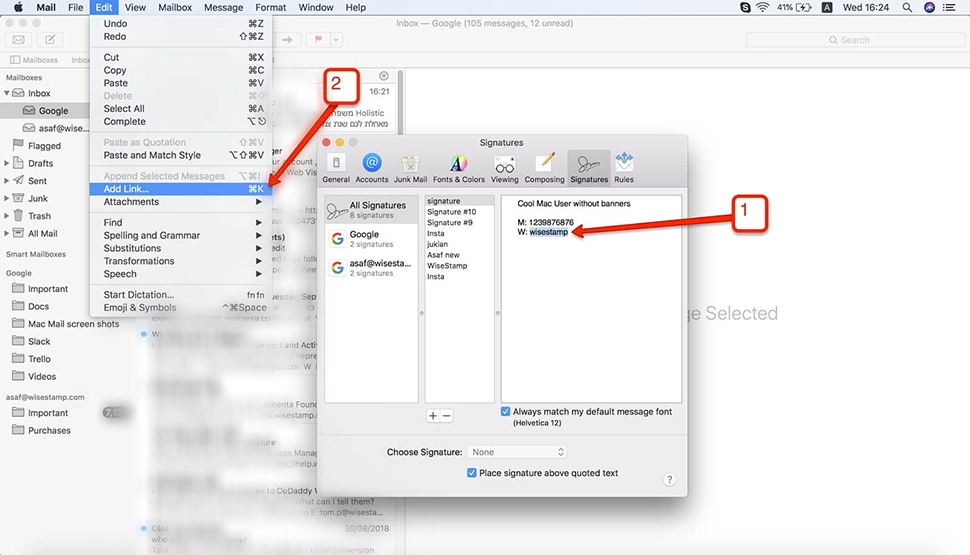
Task: Click the Wi-Fi menu bar icon
Action: (763, 7)
